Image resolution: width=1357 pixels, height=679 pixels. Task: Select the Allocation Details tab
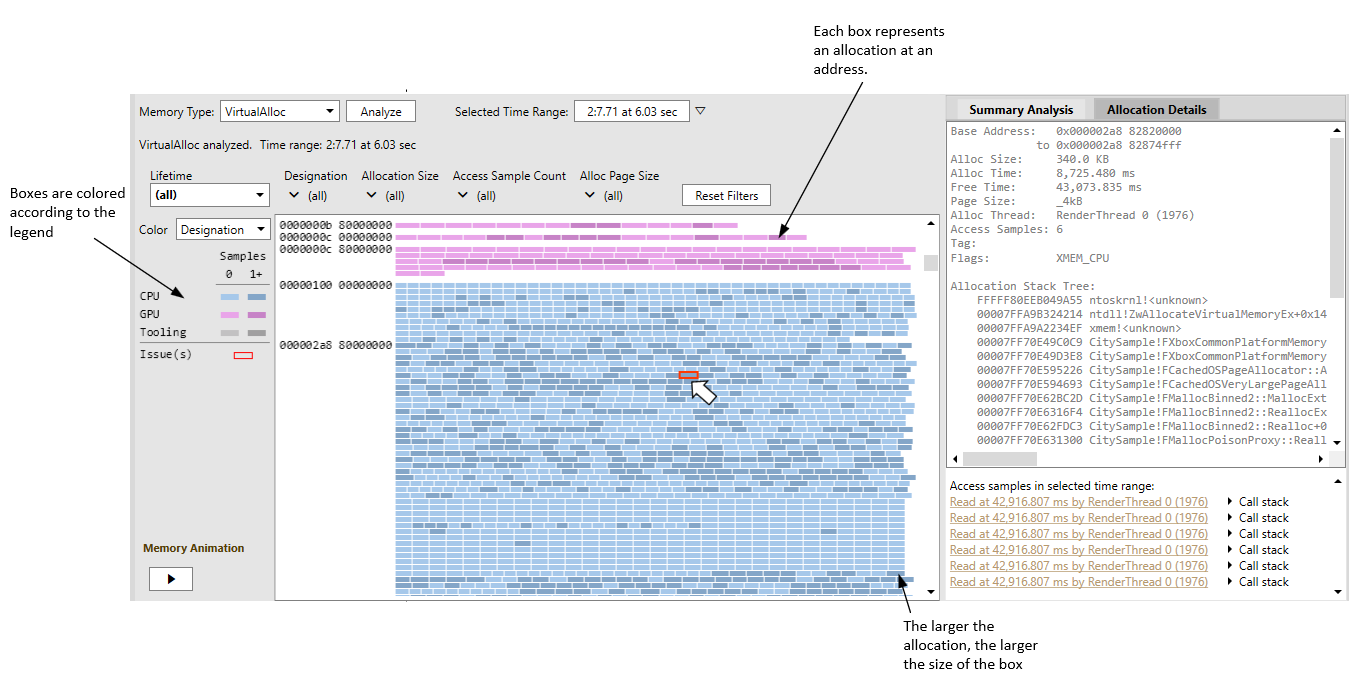click(x=1156, y=110)
